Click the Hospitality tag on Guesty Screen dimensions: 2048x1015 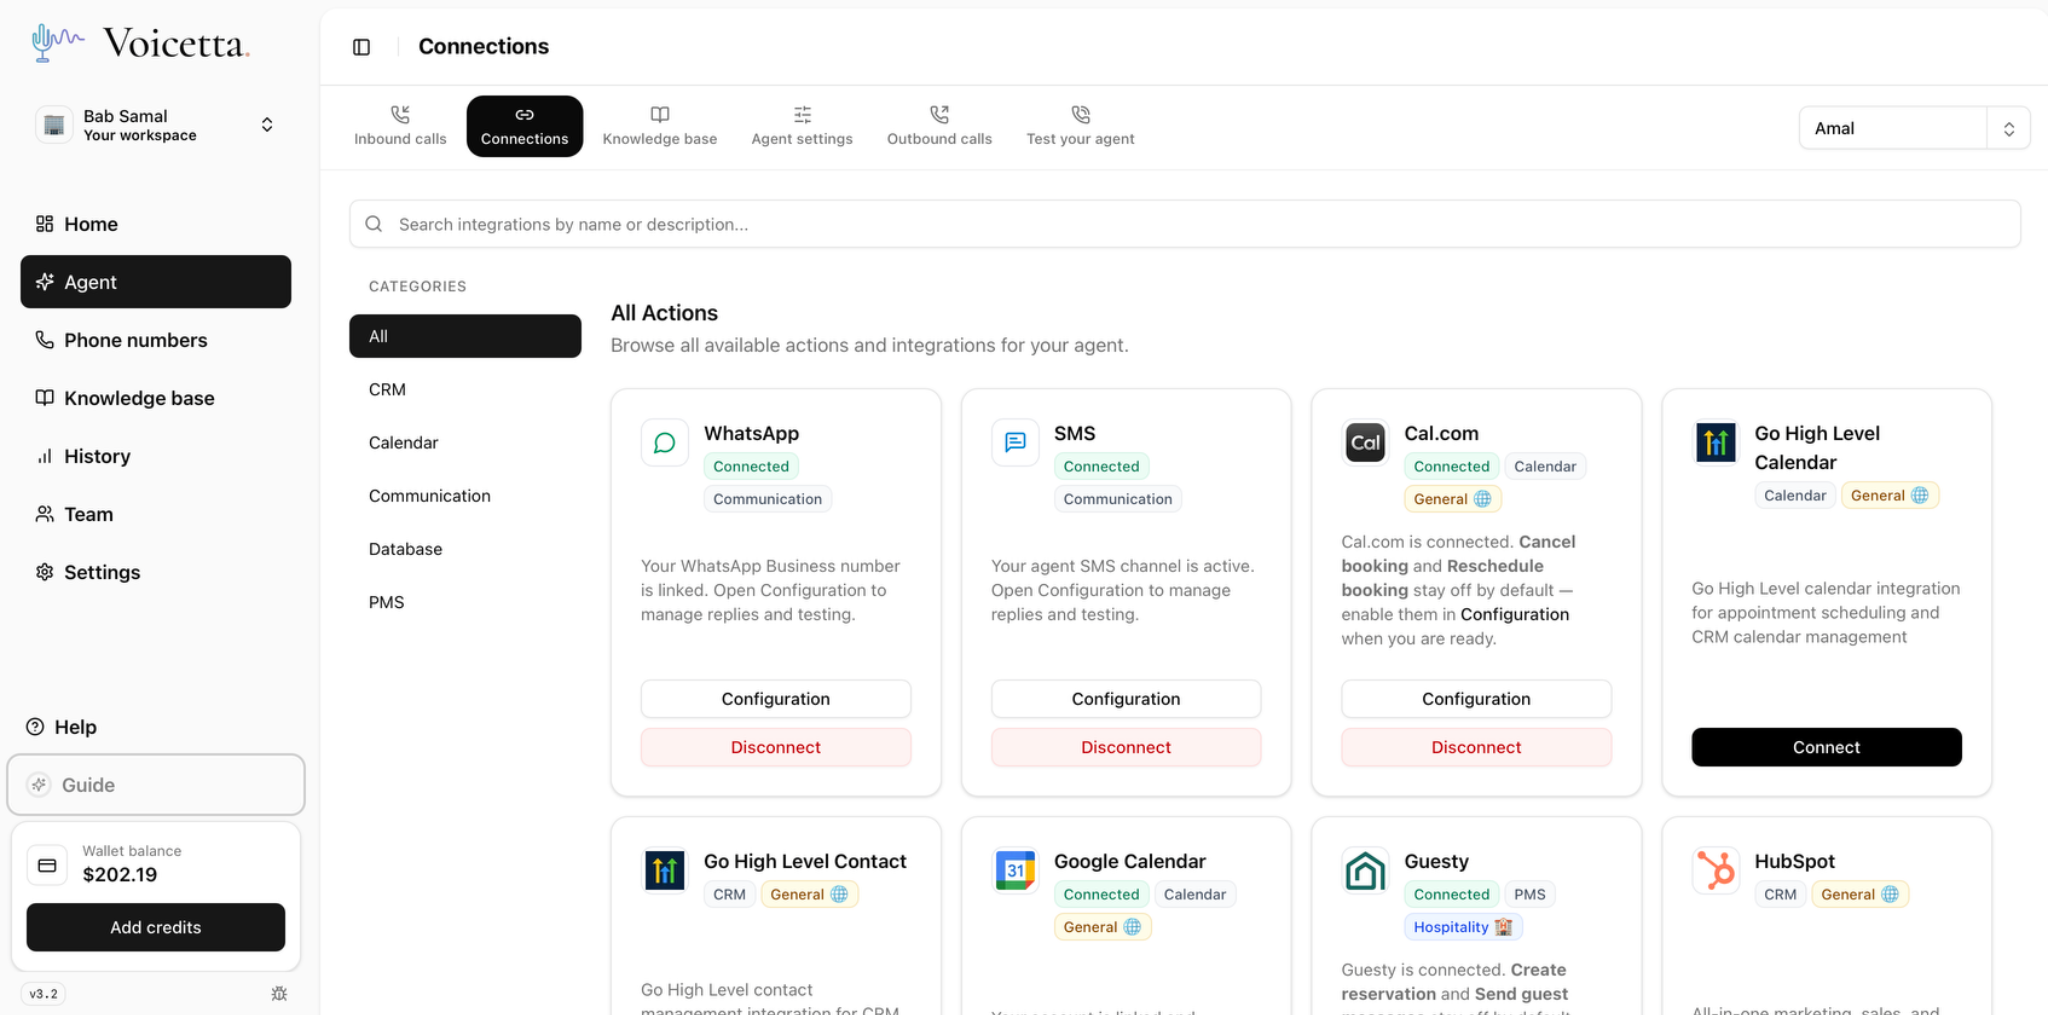pos(1463,927)
